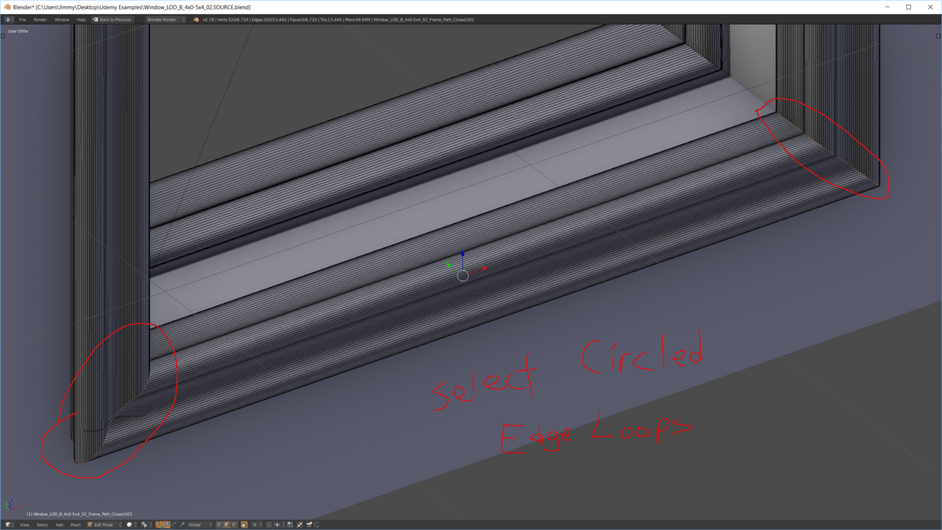The height and width of the screenshot is (530, 942).
Task: Click the Blender logo splash icon in info header
Action: point(196,19)
